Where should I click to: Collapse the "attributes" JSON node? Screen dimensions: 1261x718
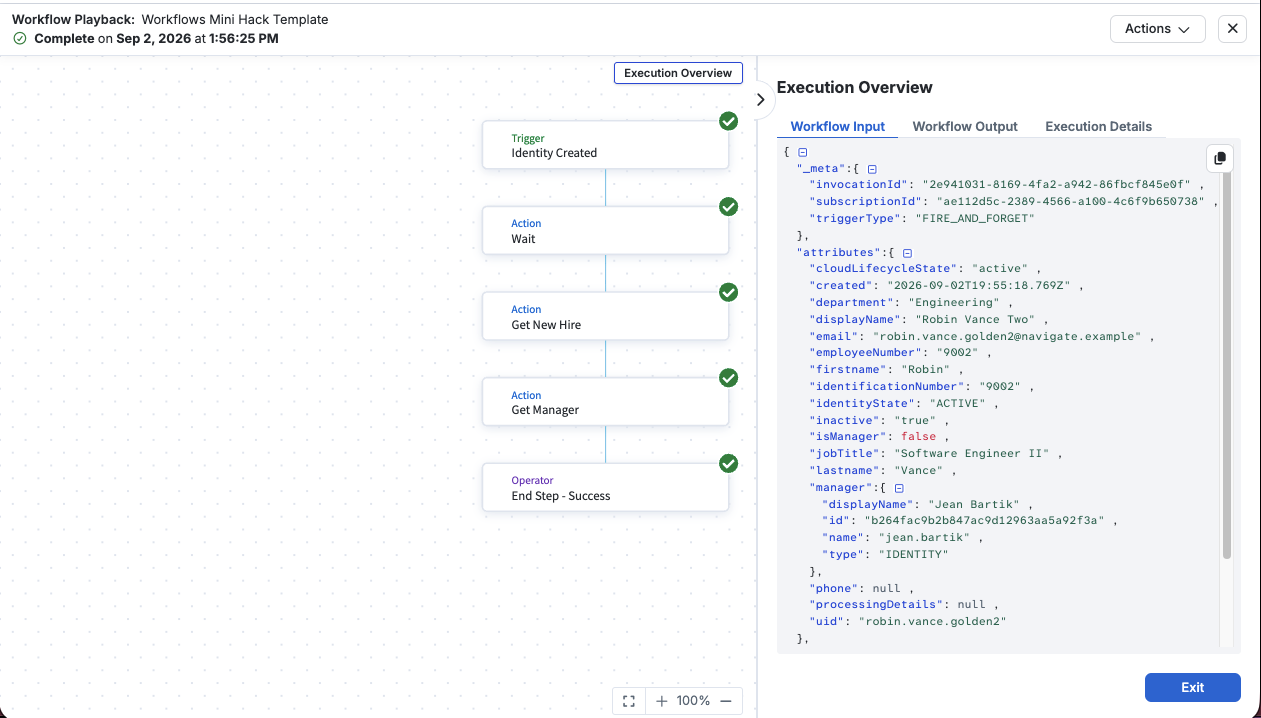(x=907, y=253)
